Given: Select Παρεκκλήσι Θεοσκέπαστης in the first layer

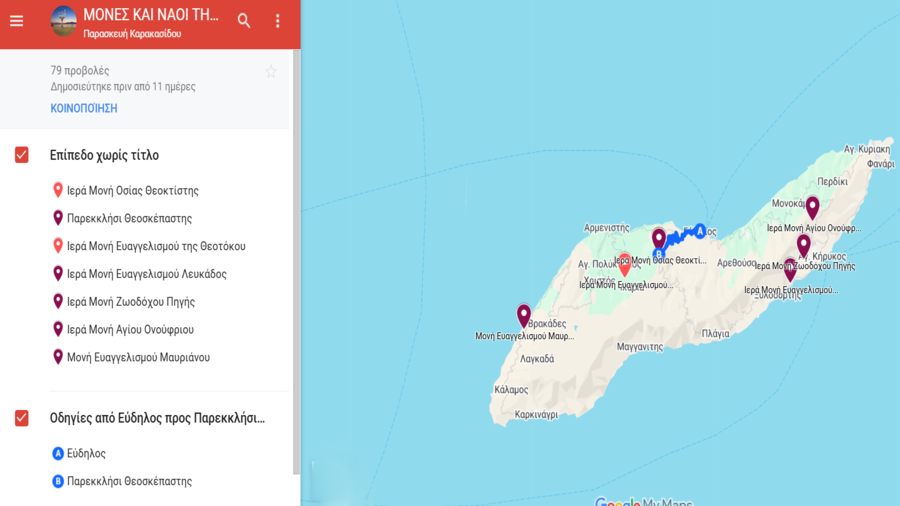Looking at the screenshot, I should coord(129,218).
